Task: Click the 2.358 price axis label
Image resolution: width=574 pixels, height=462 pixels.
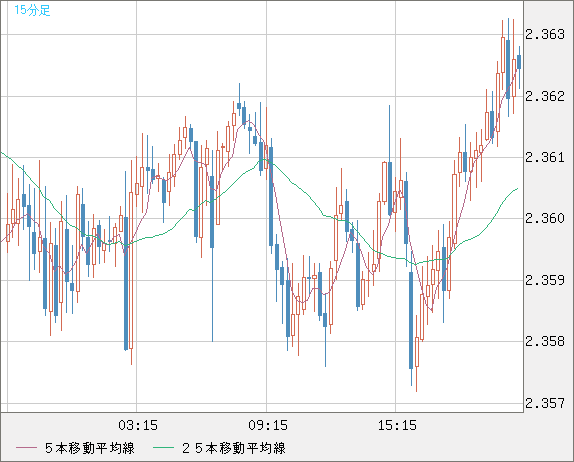Action: tap(545, 342)
